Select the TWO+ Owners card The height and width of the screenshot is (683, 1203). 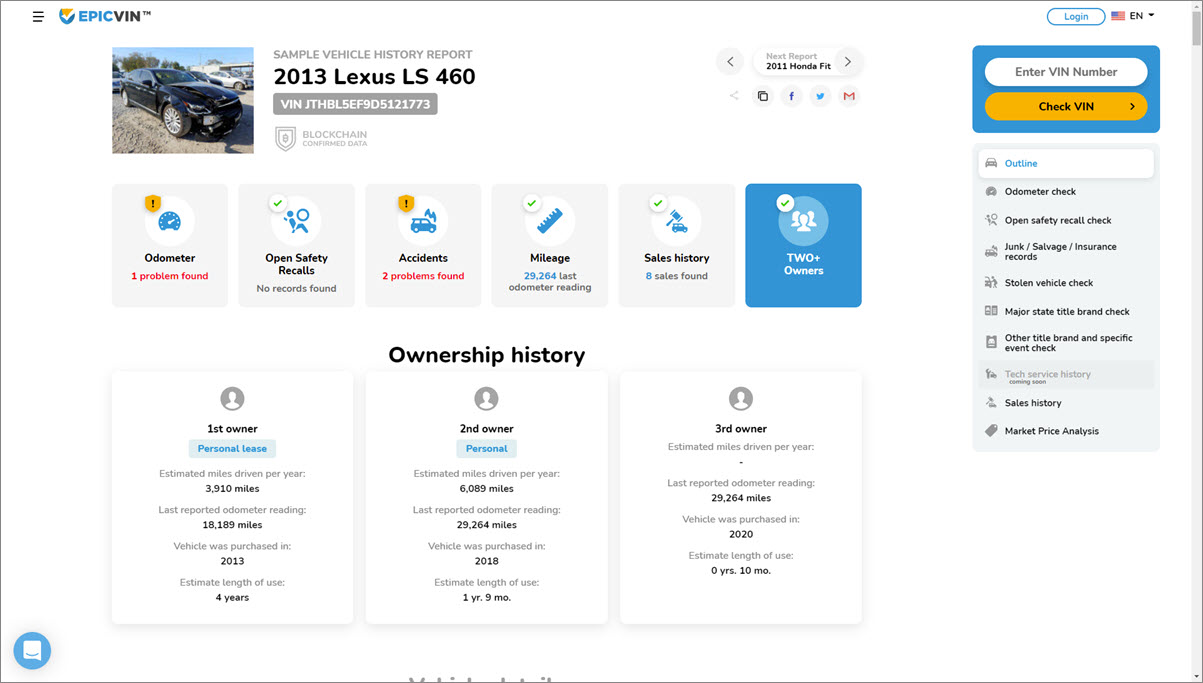pos(803,245)
